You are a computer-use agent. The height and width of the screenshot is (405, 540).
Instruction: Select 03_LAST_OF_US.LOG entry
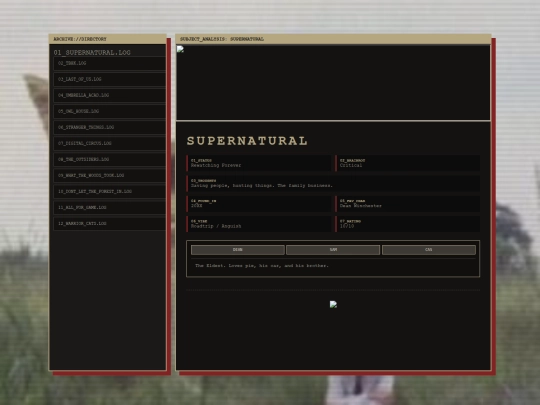[110, 79]
